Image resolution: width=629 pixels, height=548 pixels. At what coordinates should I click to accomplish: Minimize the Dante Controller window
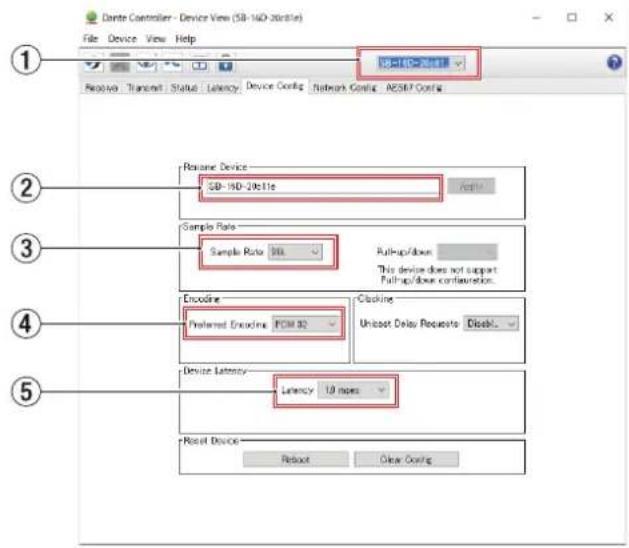[x=537, y=17]
